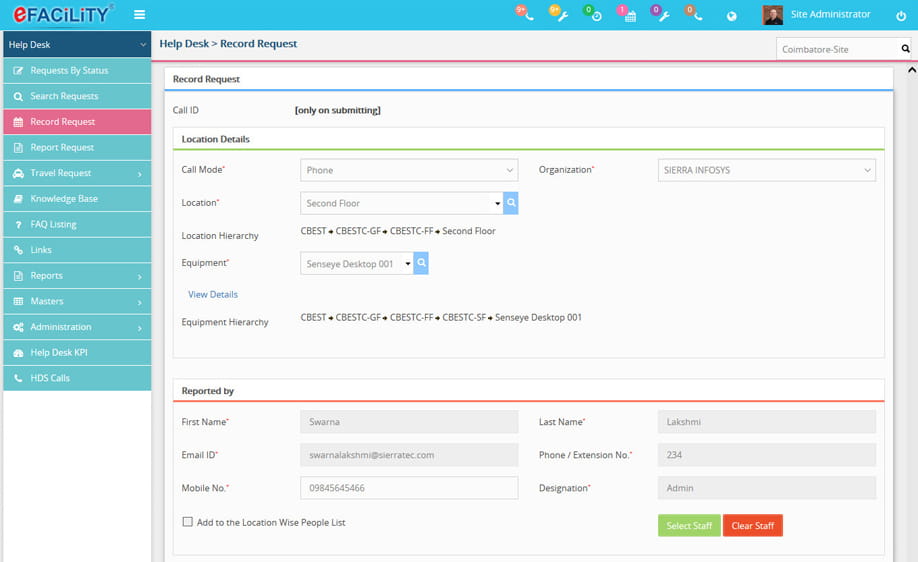The height and width of the screenshot is (562, 918).
Task: Open the calendar notification icon in header
Action: [628, 15]
